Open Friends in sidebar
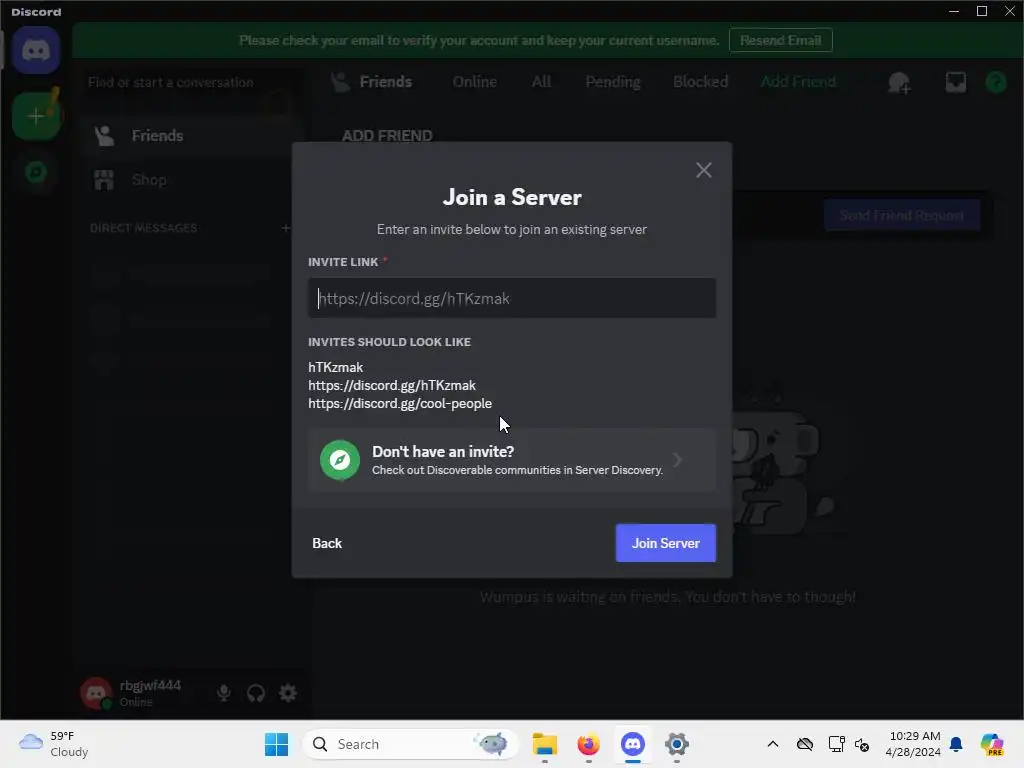 [189, 136]
